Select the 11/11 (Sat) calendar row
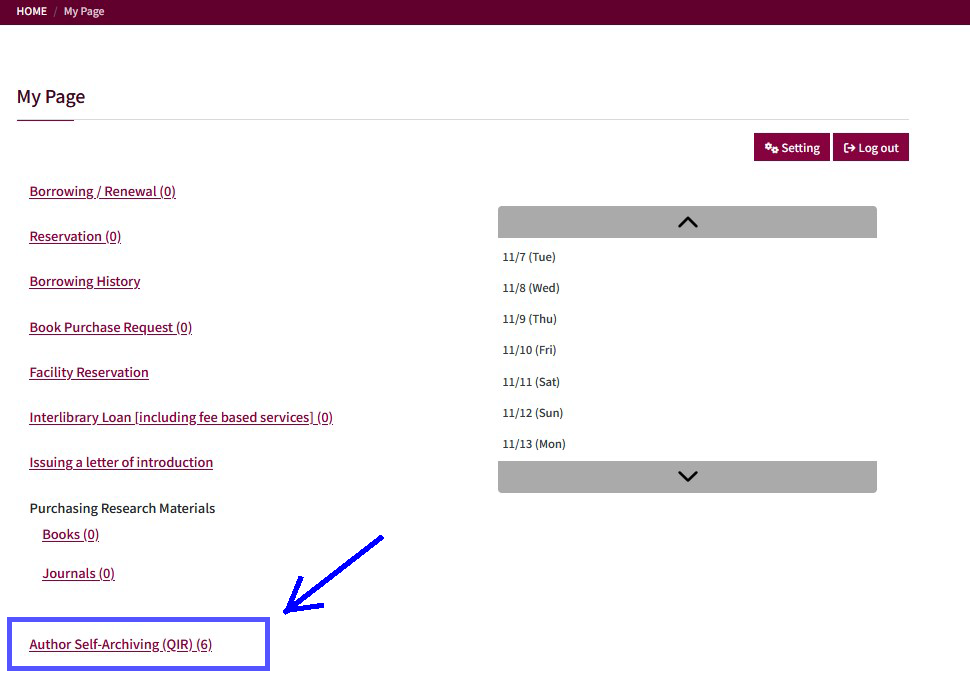 [x=687, y=382]
